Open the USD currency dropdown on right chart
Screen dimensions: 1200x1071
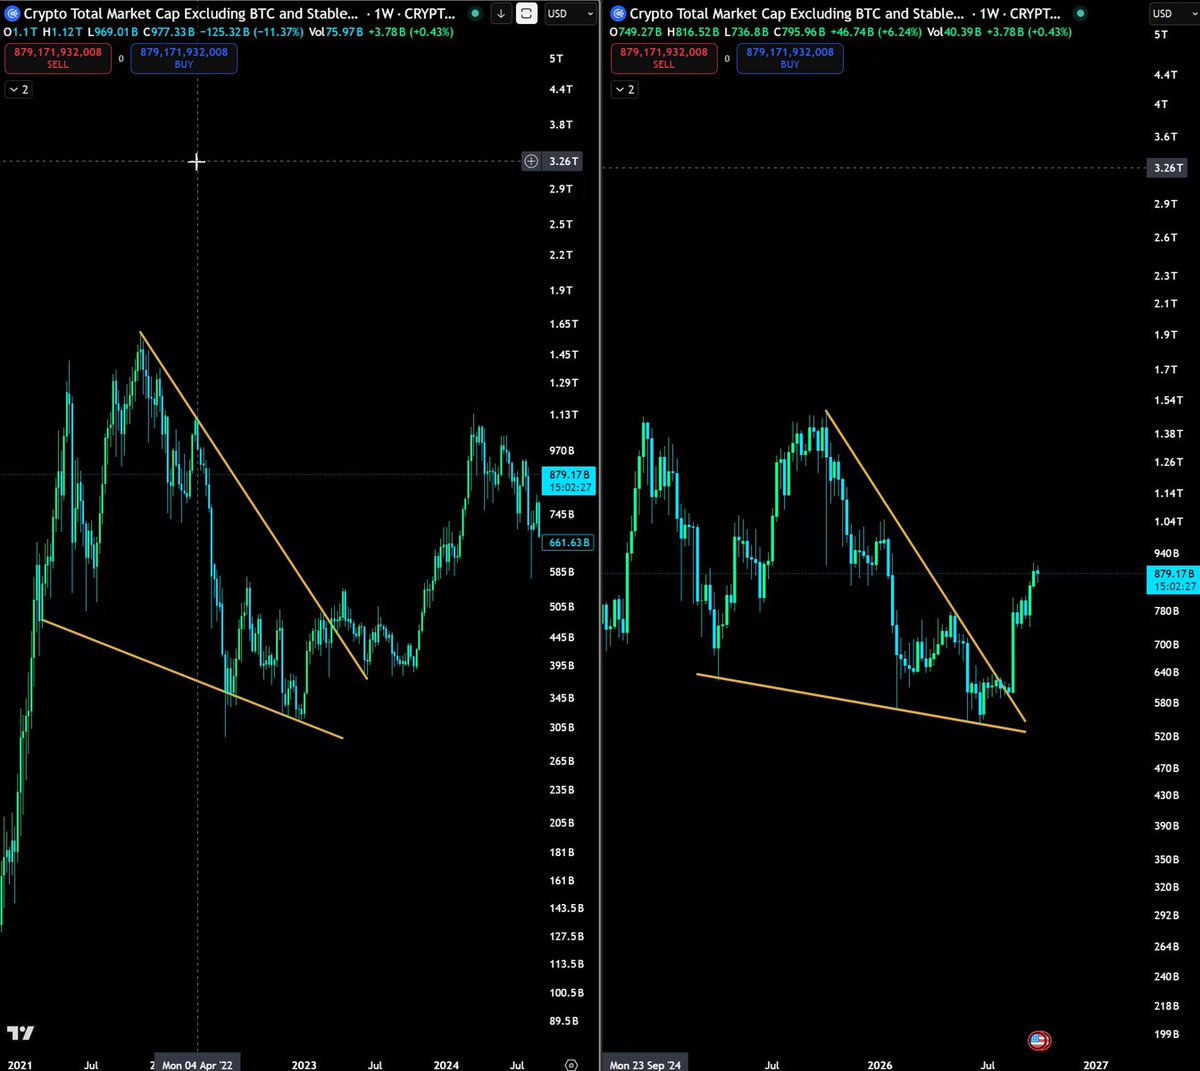(1173, 13)
